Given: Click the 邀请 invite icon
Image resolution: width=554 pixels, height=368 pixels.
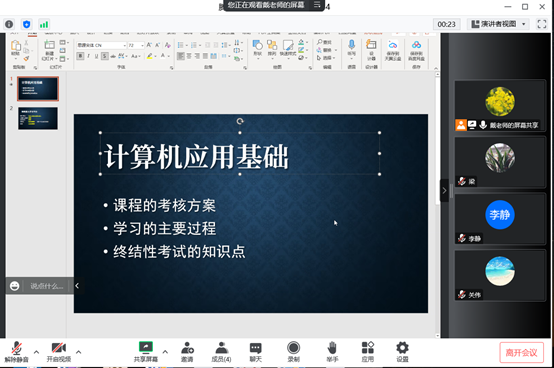Looking at the screenshot, I should point(187,352).
